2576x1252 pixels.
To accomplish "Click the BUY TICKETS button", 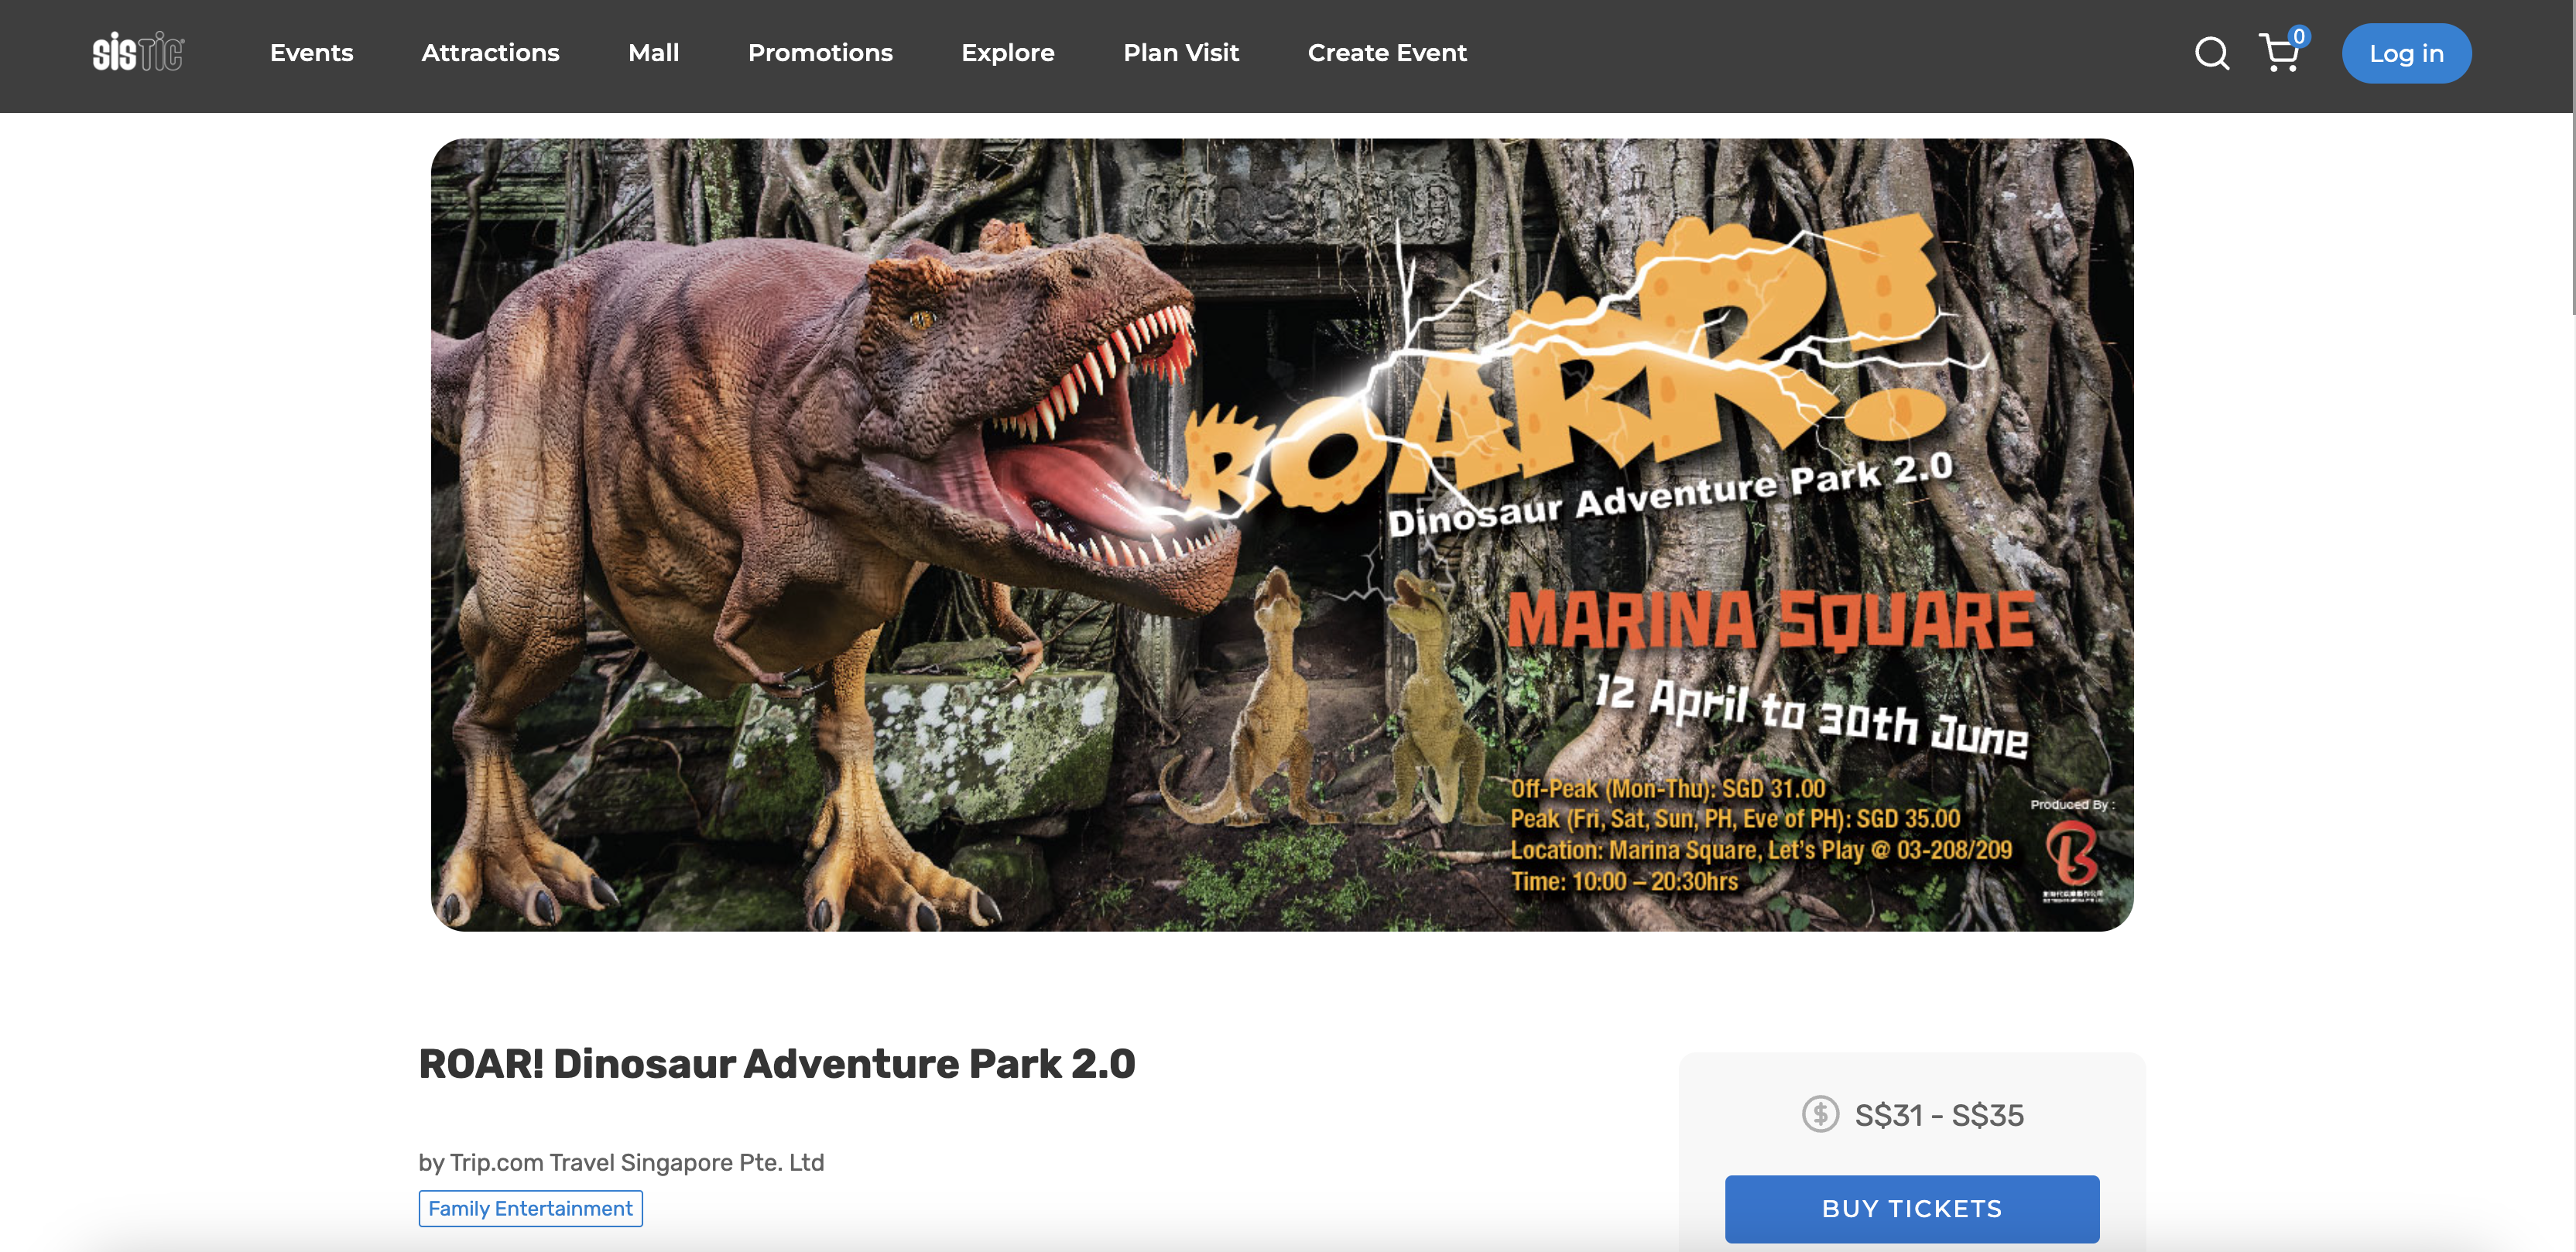I will (x=1911, y=1208).
